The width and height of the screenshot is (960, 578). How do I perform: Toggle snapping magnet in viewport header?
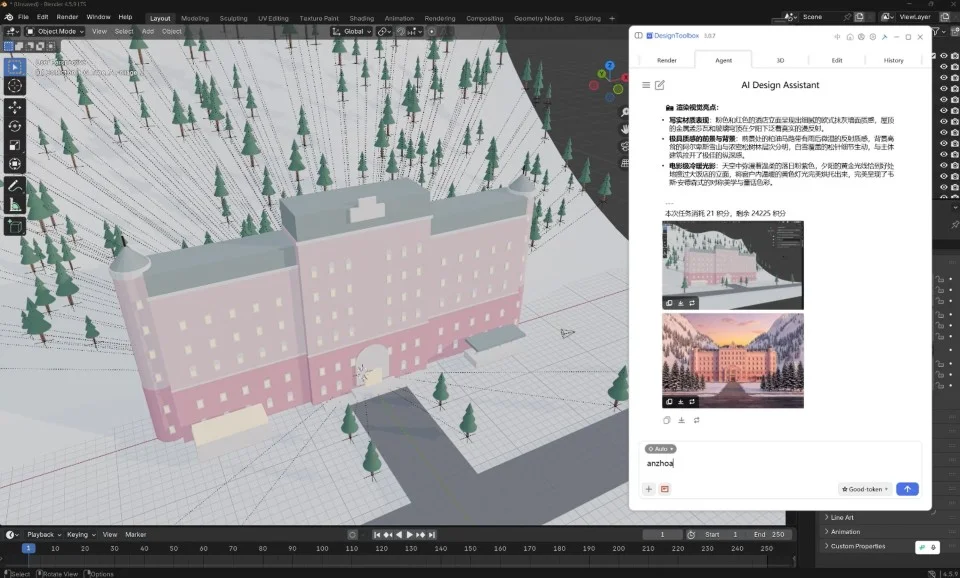[401, 31]
